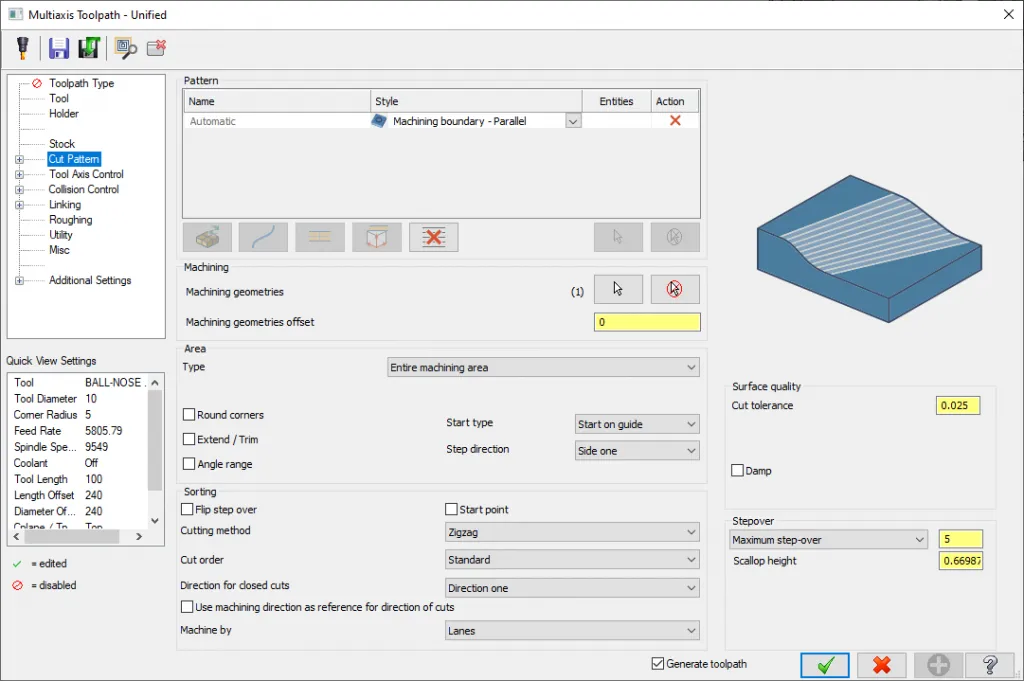Viewport: 1024px width, 681px height.
Task: Expand the Additional Settings node
Action: coord(20,280)
